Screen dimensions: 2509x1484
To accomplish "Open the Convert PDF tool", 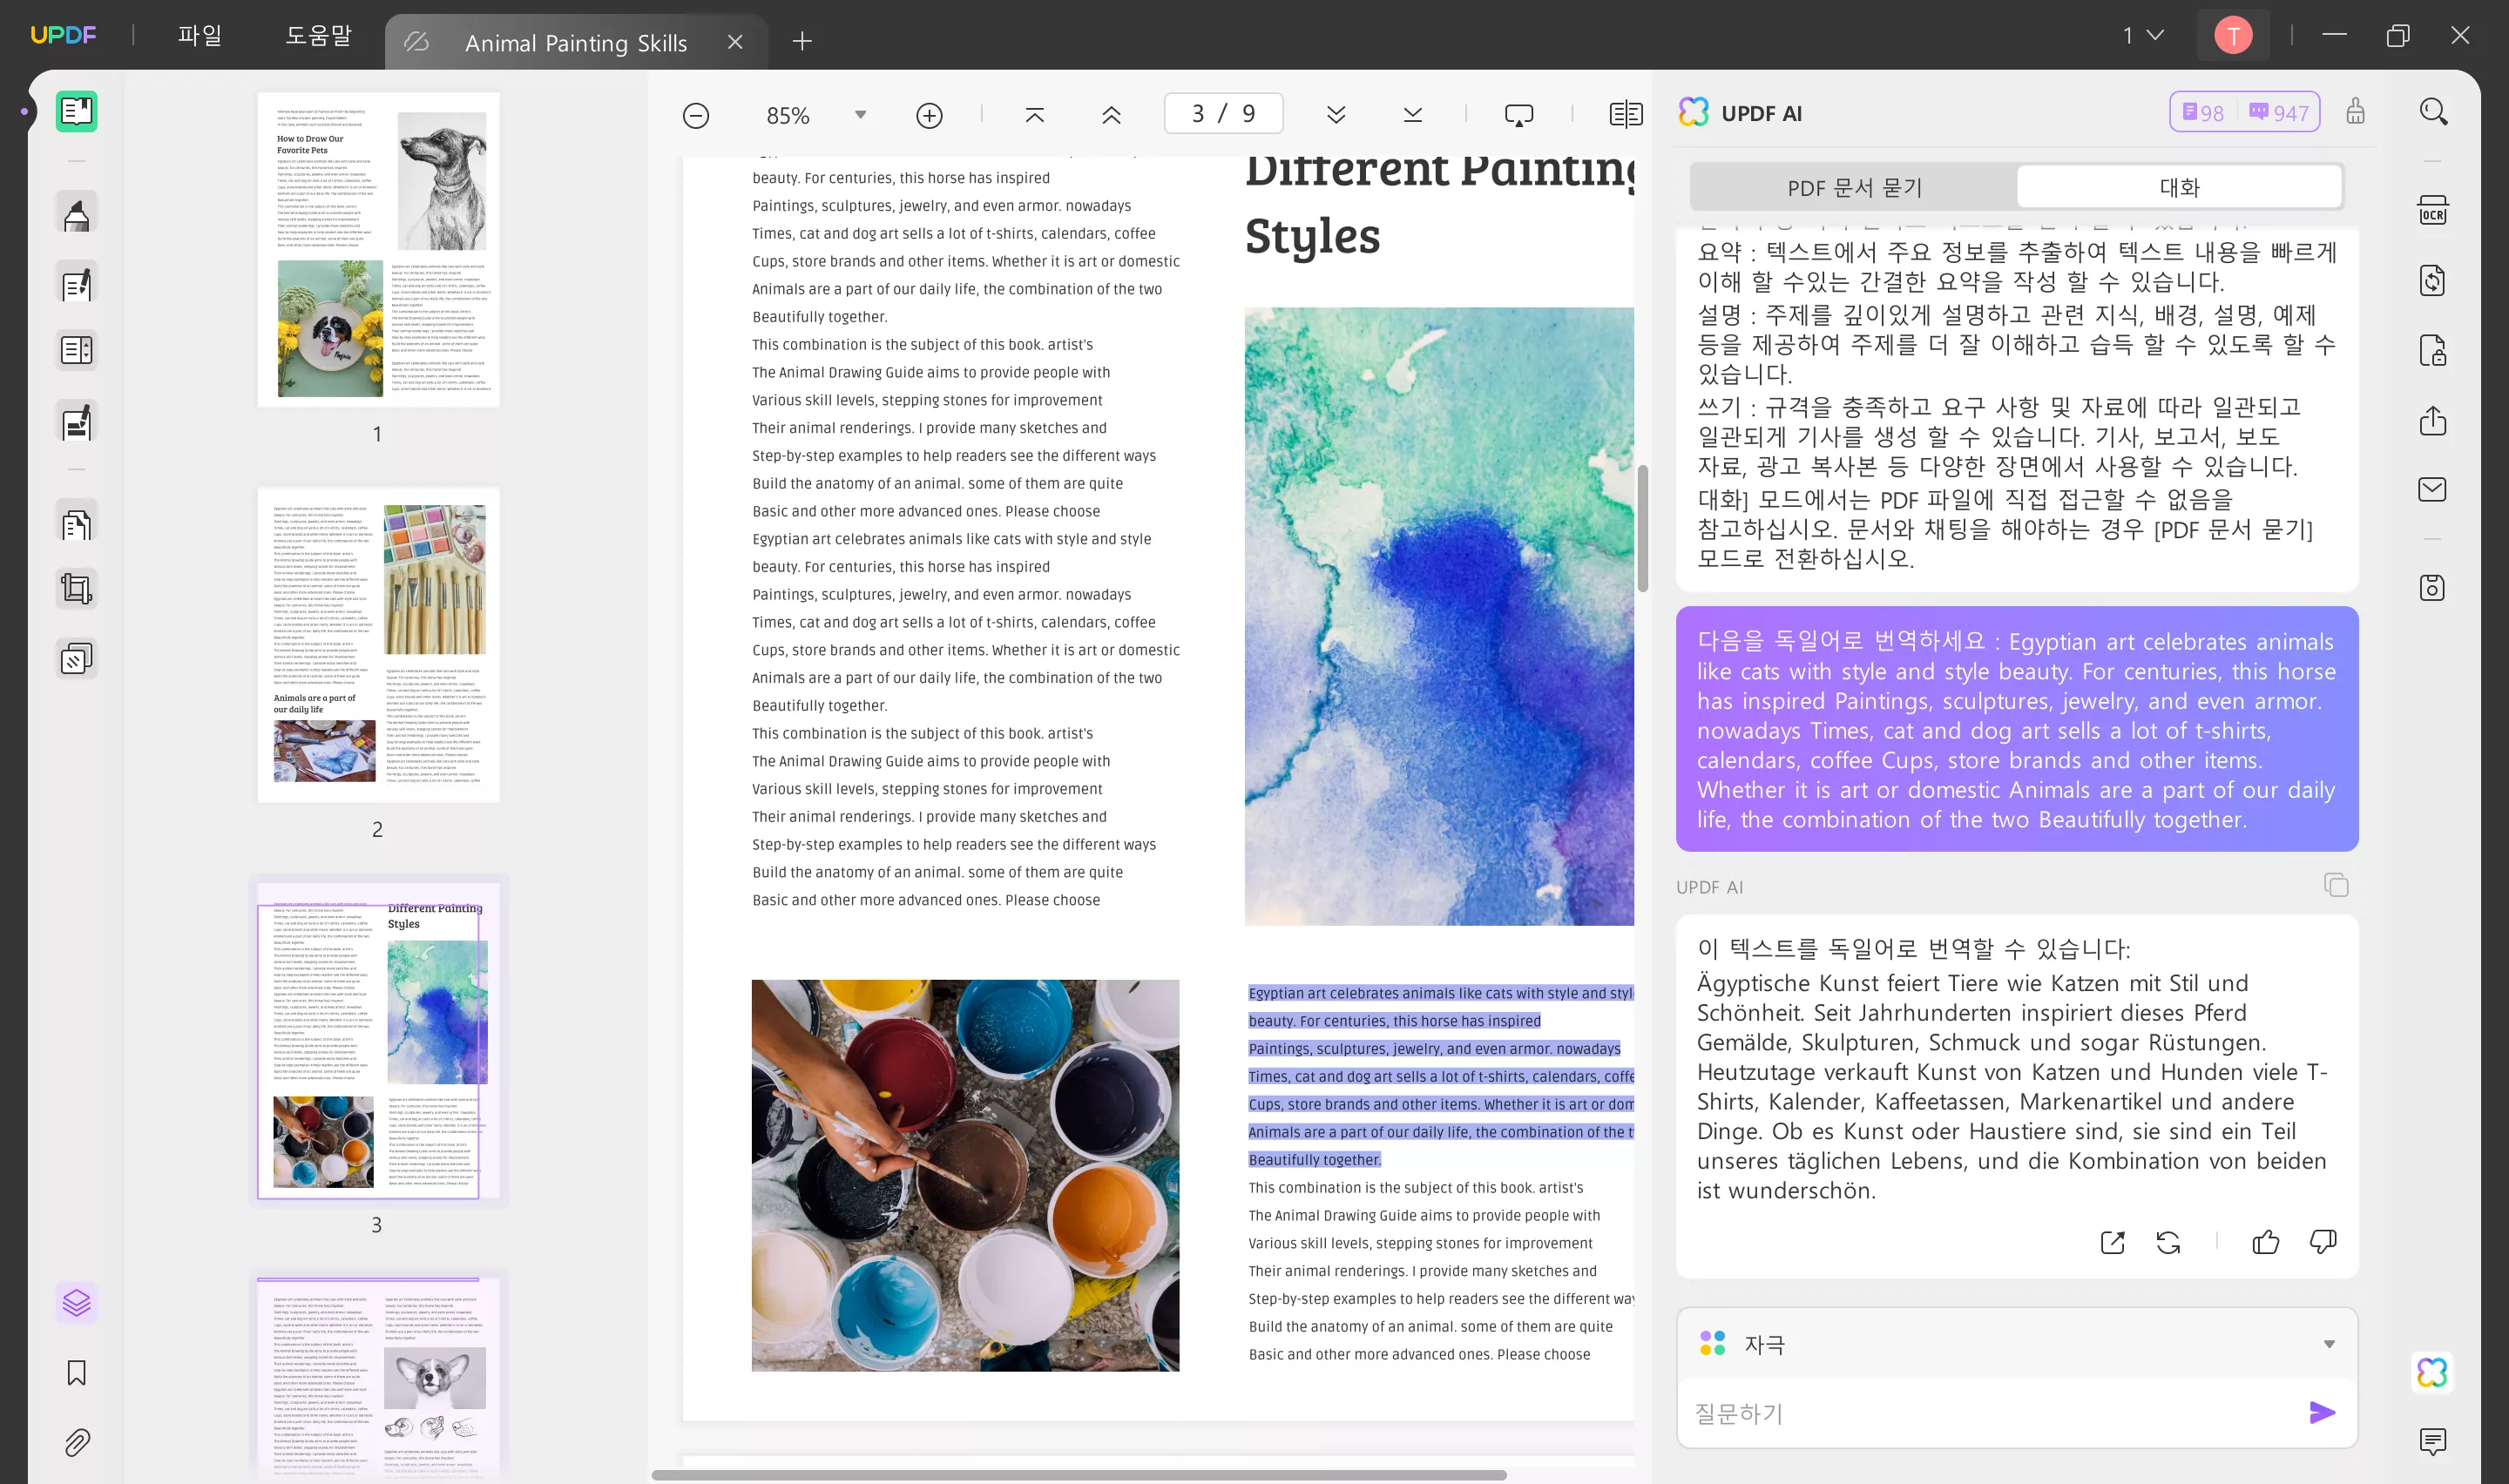I will 2433,280.
